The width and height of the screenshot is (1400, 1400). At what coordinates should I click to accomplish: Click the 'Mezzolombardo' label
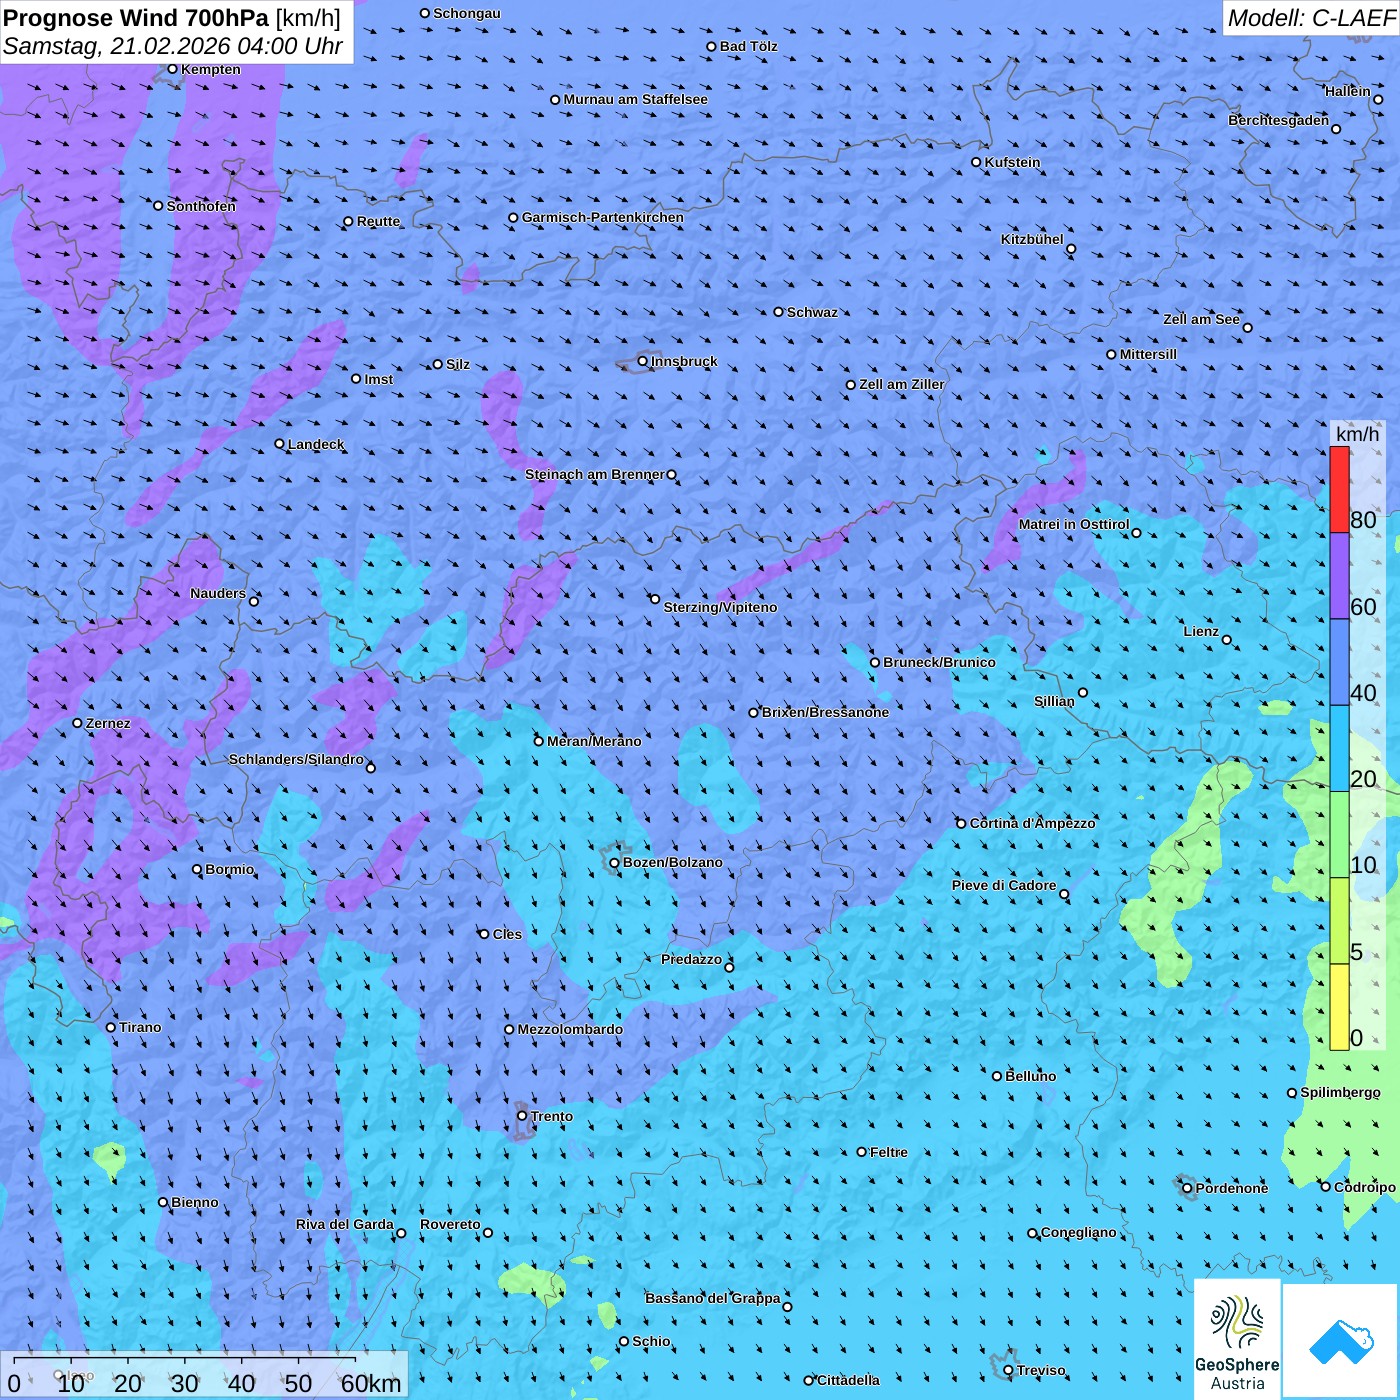(x=571, y=1029)
